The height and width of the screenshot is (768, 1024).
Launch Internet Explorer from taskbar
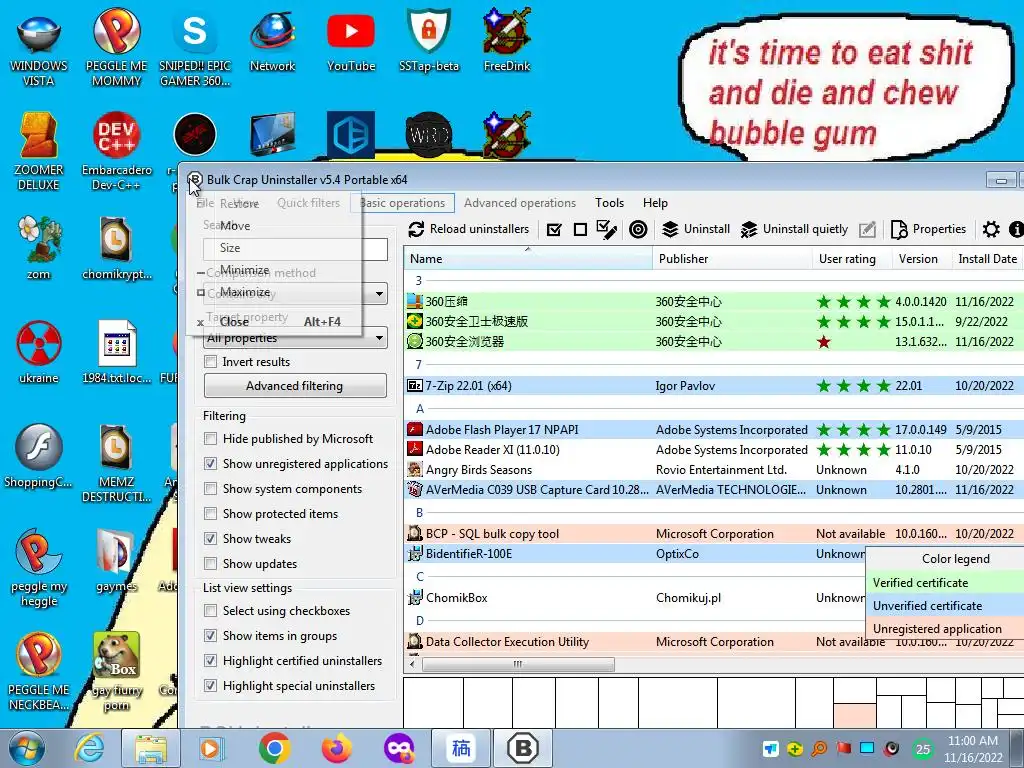[x=89, y=748]
